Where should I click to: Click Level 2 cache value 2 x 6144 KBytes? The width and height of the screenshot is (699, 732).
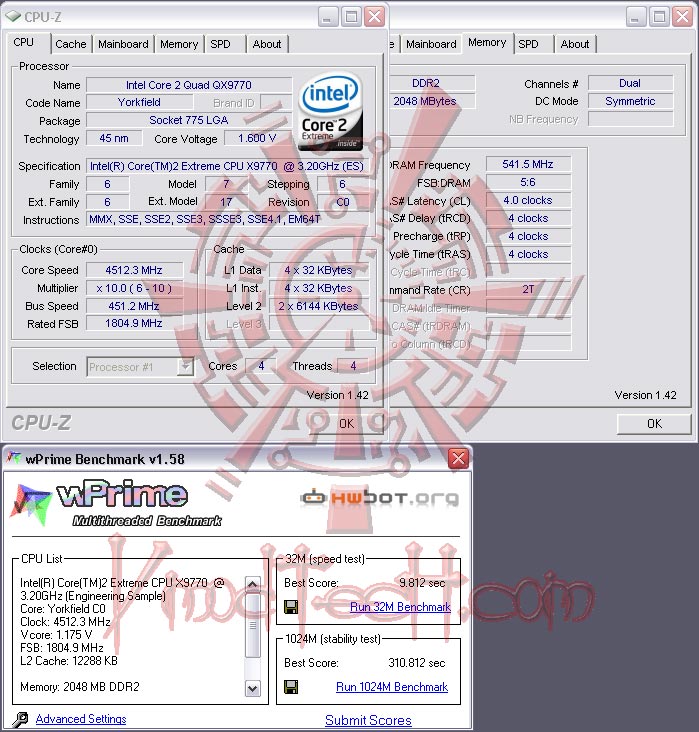[318, 306]
